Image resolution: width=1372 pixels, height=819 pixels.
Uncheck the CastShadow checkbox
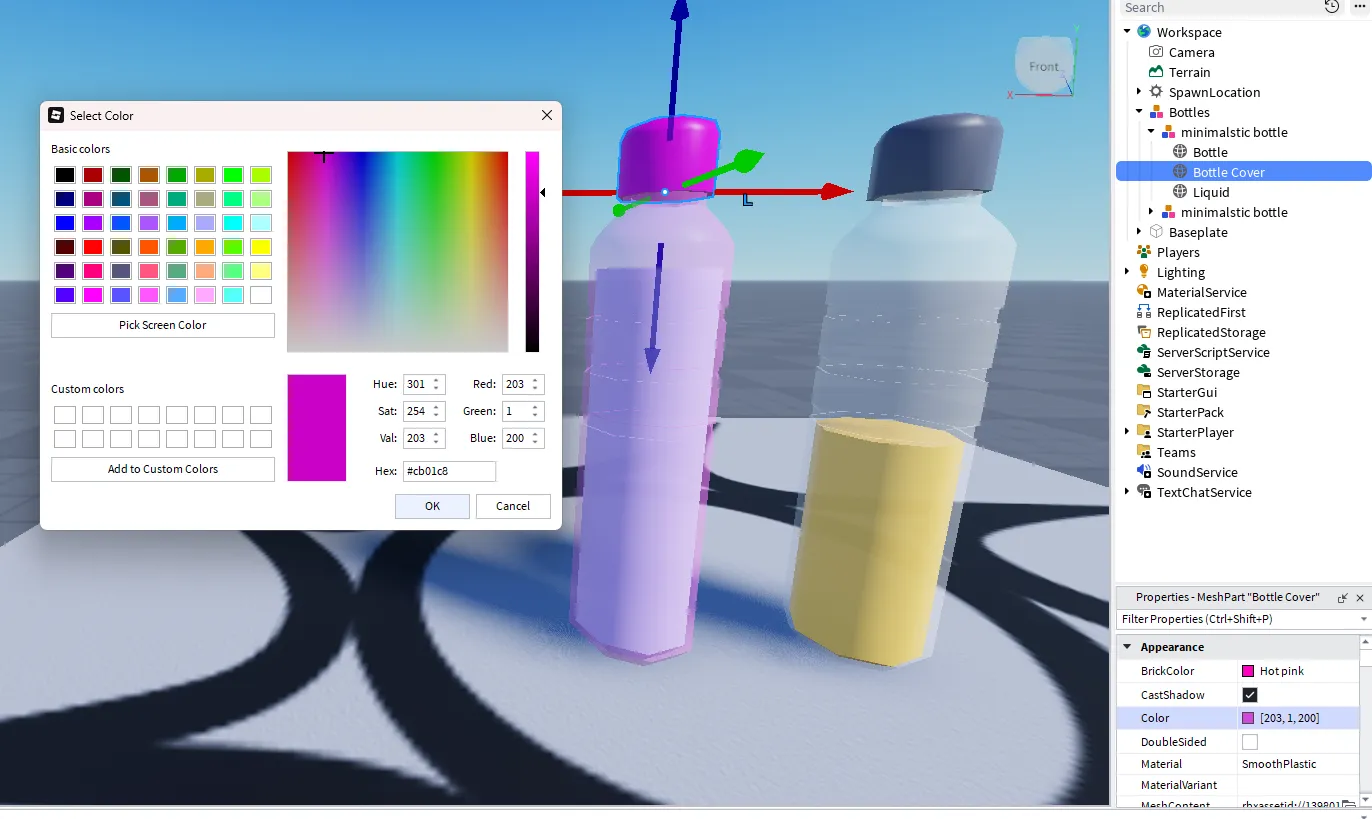(x=1249, y=695)
